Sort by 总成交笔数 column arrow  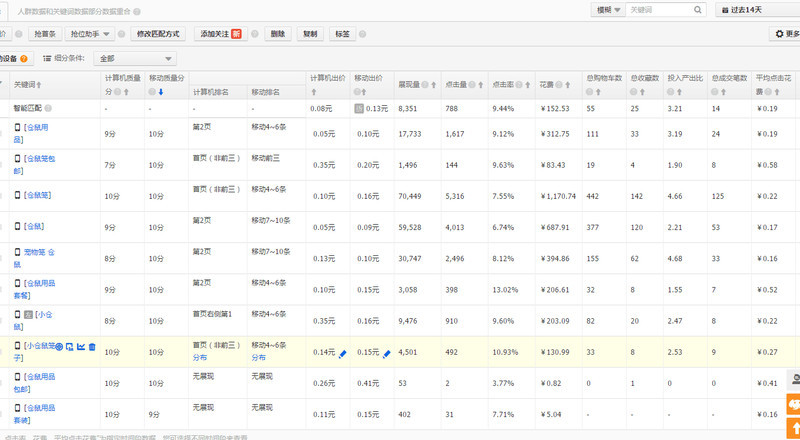[723, 92]
